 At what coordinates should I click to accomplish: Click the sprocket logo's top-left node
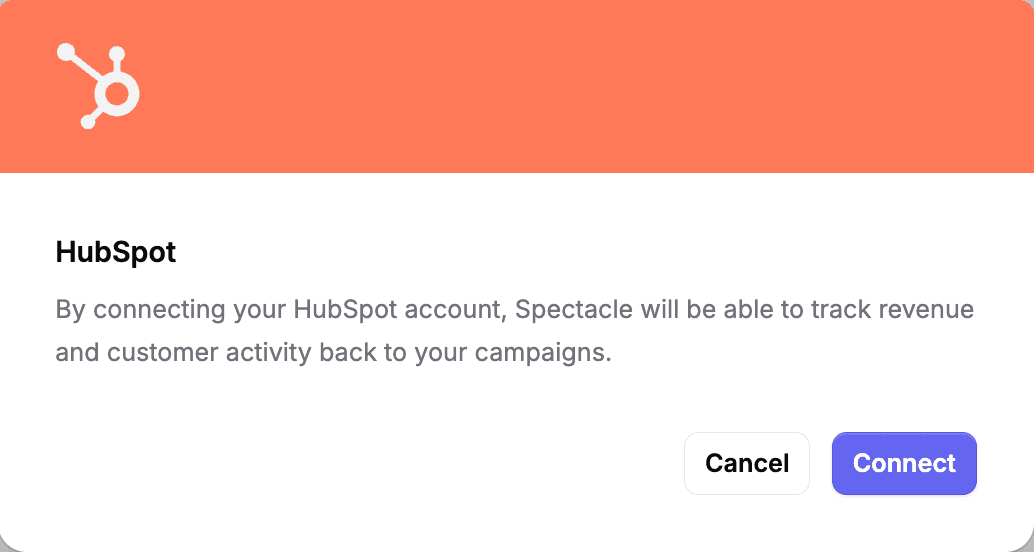66,51
